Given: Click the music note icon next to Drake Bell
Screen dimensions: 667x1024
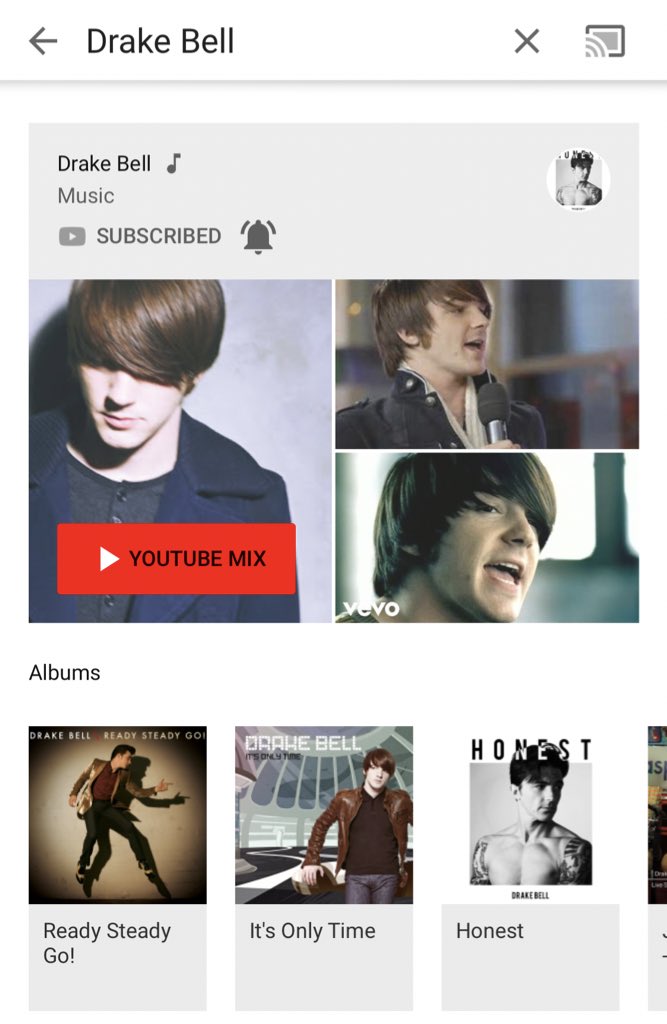Looking at the screenshot, I should (174, 163).
